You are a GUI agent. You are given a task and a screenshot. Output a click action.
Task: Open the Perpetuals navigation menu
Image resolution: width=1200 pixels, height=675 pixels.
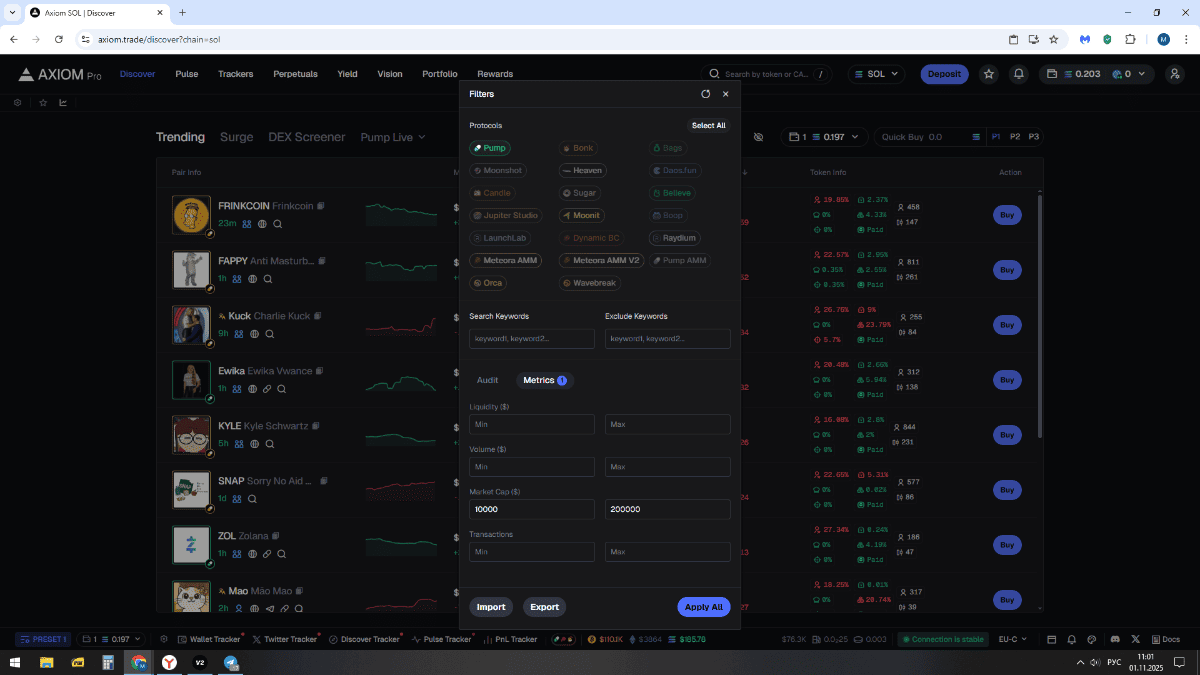(x=295, y=74)
